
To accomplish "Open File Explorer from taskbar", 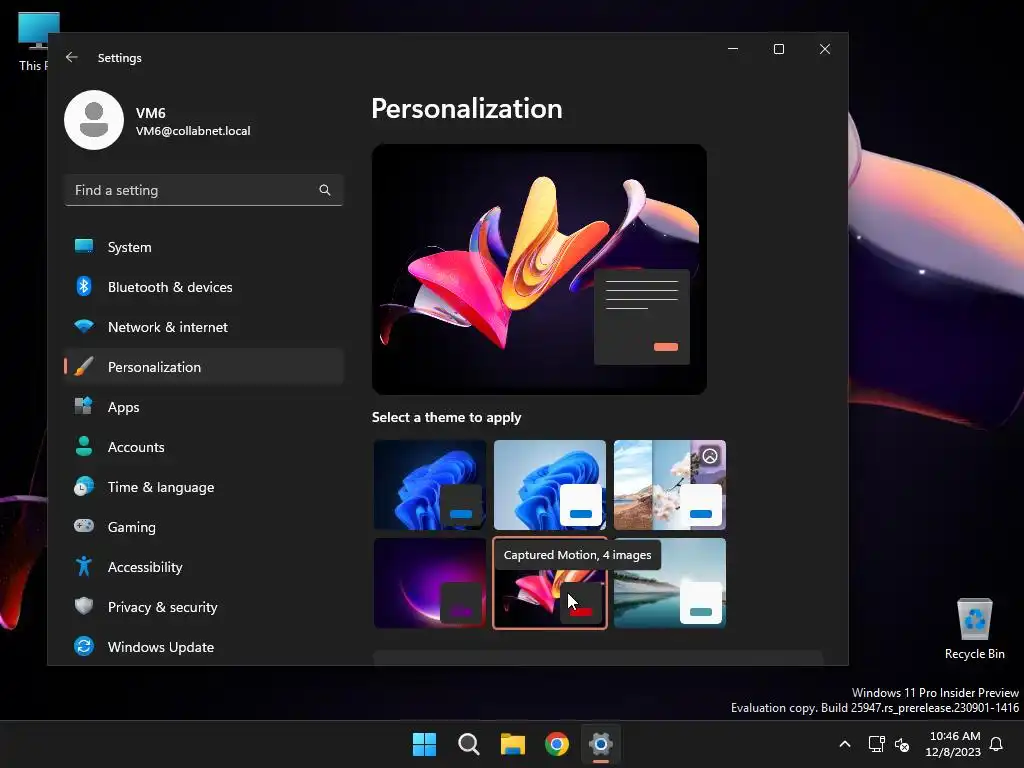I will point(513,744).
